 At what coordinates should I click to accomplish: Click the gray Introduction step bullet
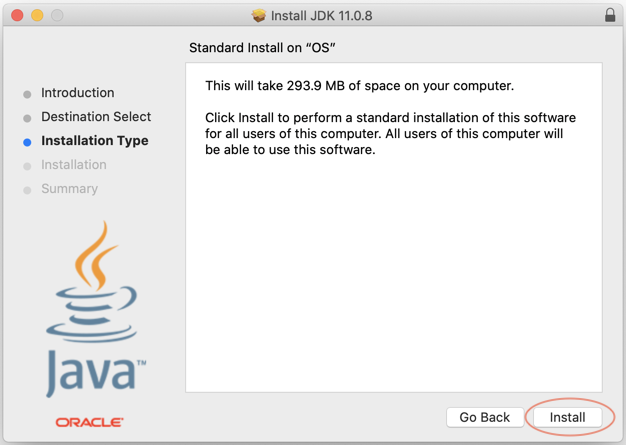[27, 94]
